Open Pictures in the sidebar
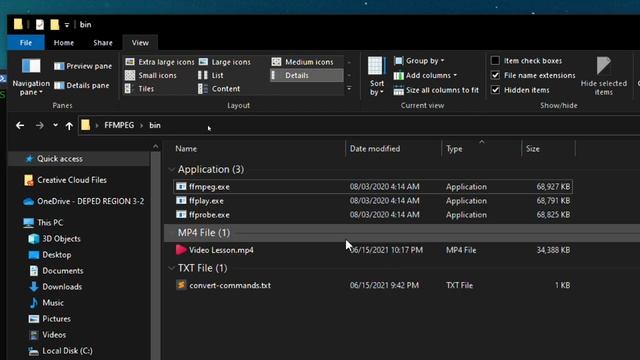Image resolution: width=640 pixels, height=360 pixels. coord(49,319)
